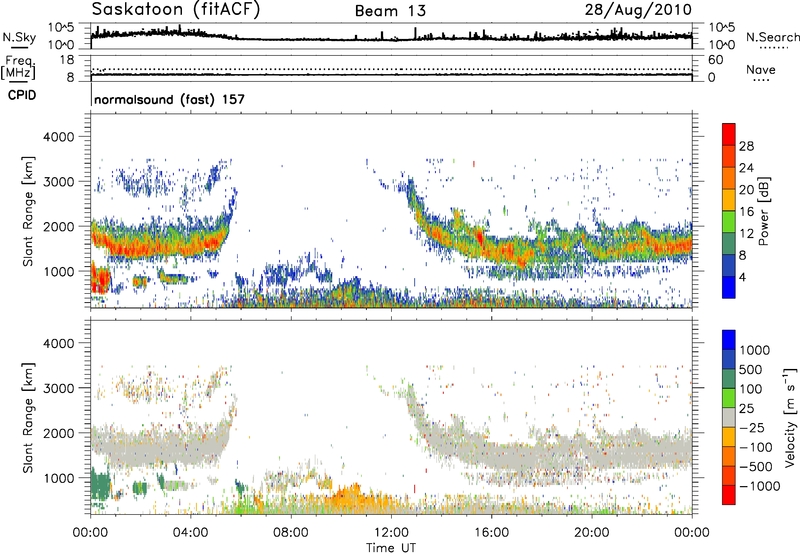
Task: Click the '-100' velocity colorbar label
Action: (x=755, y=447)
